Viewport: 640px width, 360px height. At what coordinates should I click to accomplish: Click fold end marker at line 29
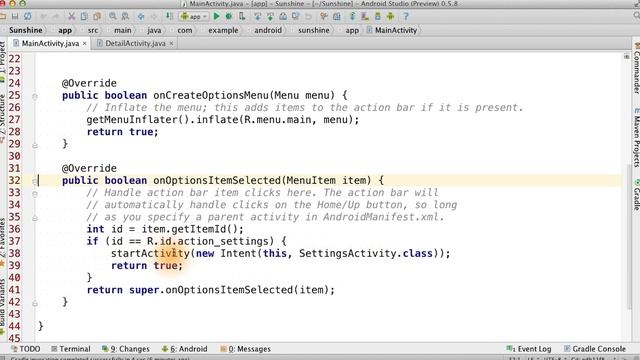35,145
